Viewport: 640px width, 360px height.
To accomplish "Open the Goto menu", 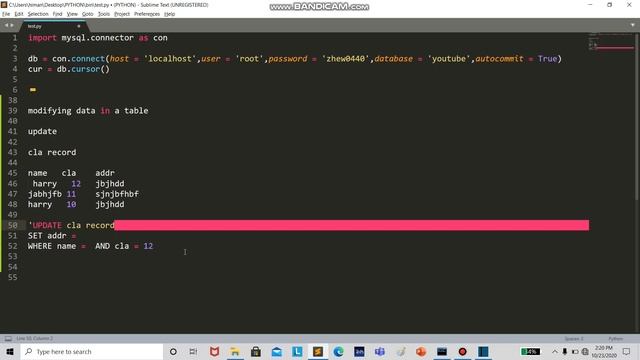I will (x=87, y=14).
